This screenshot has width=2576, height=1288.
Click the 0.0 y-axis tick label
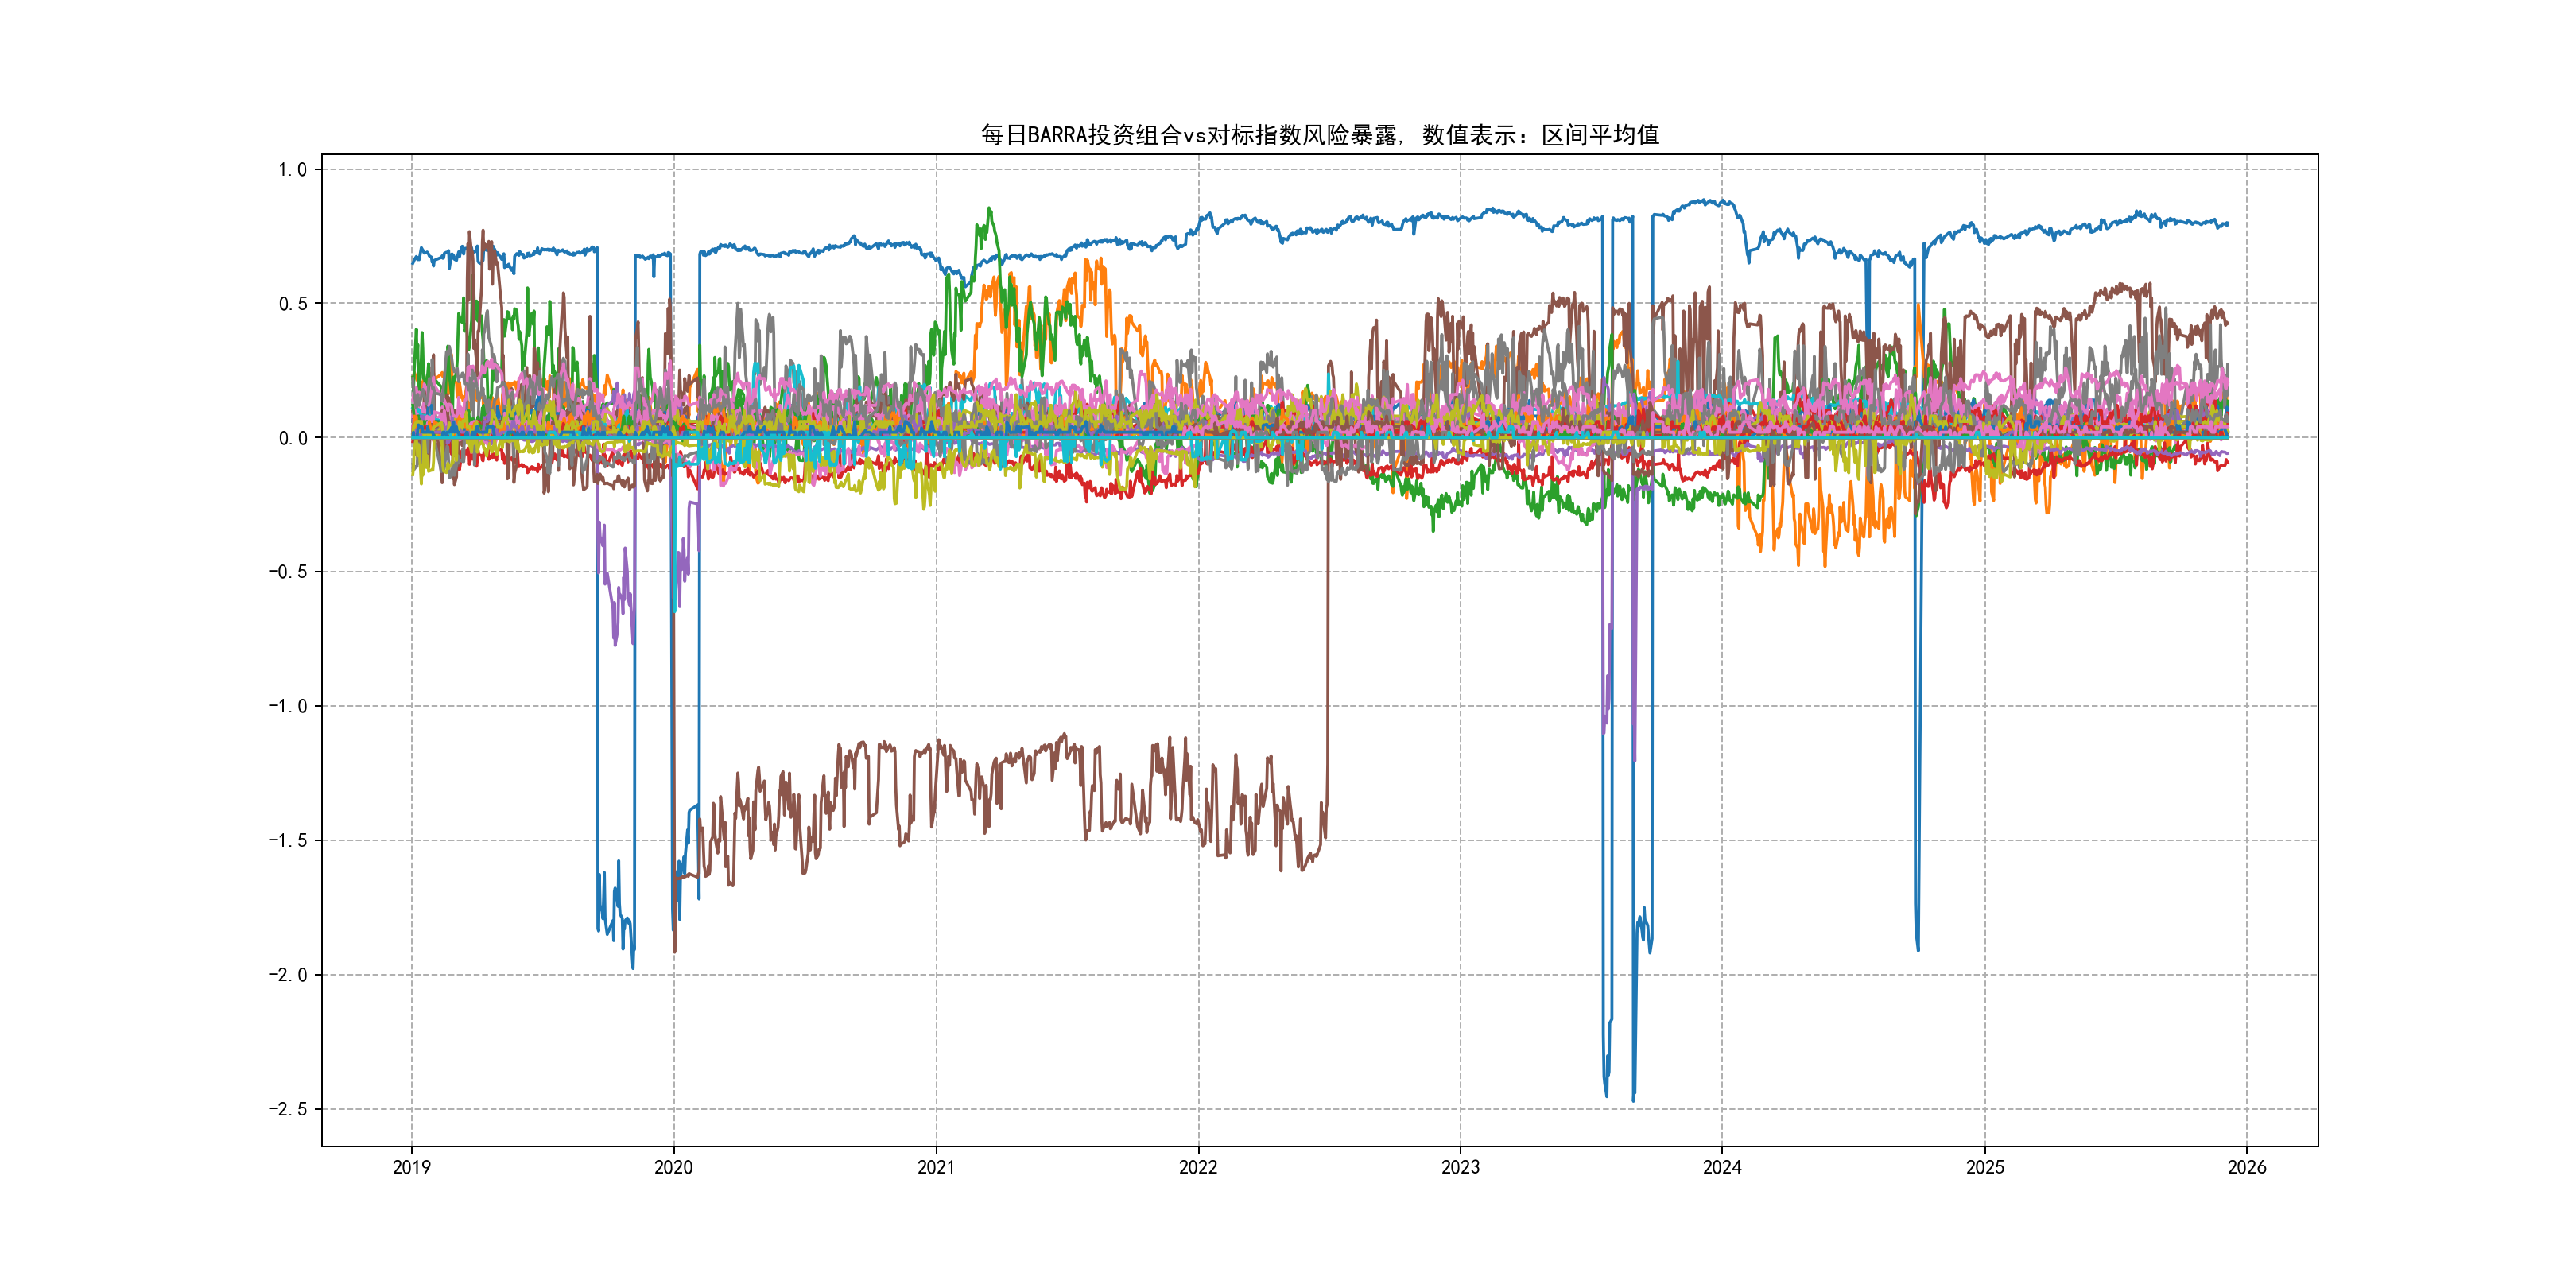[x=293, y=438]
